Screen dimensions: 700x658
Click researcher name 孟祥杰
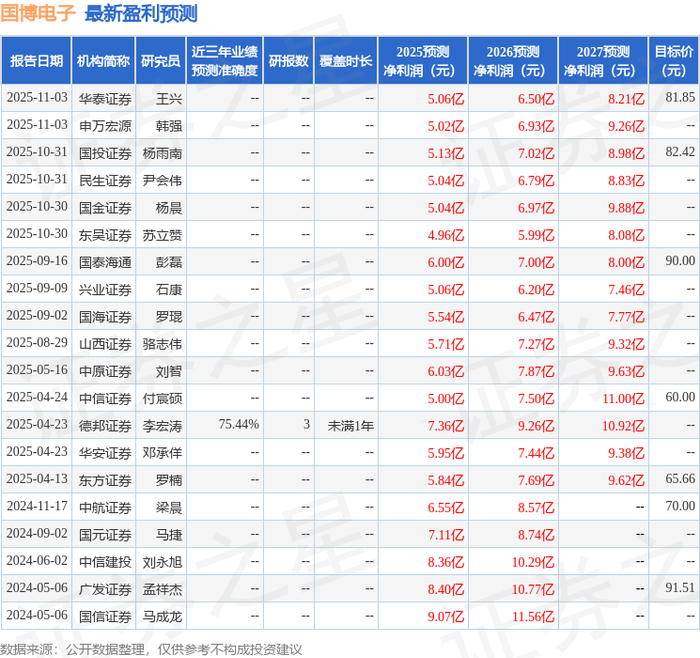click(x=162, y=589)
